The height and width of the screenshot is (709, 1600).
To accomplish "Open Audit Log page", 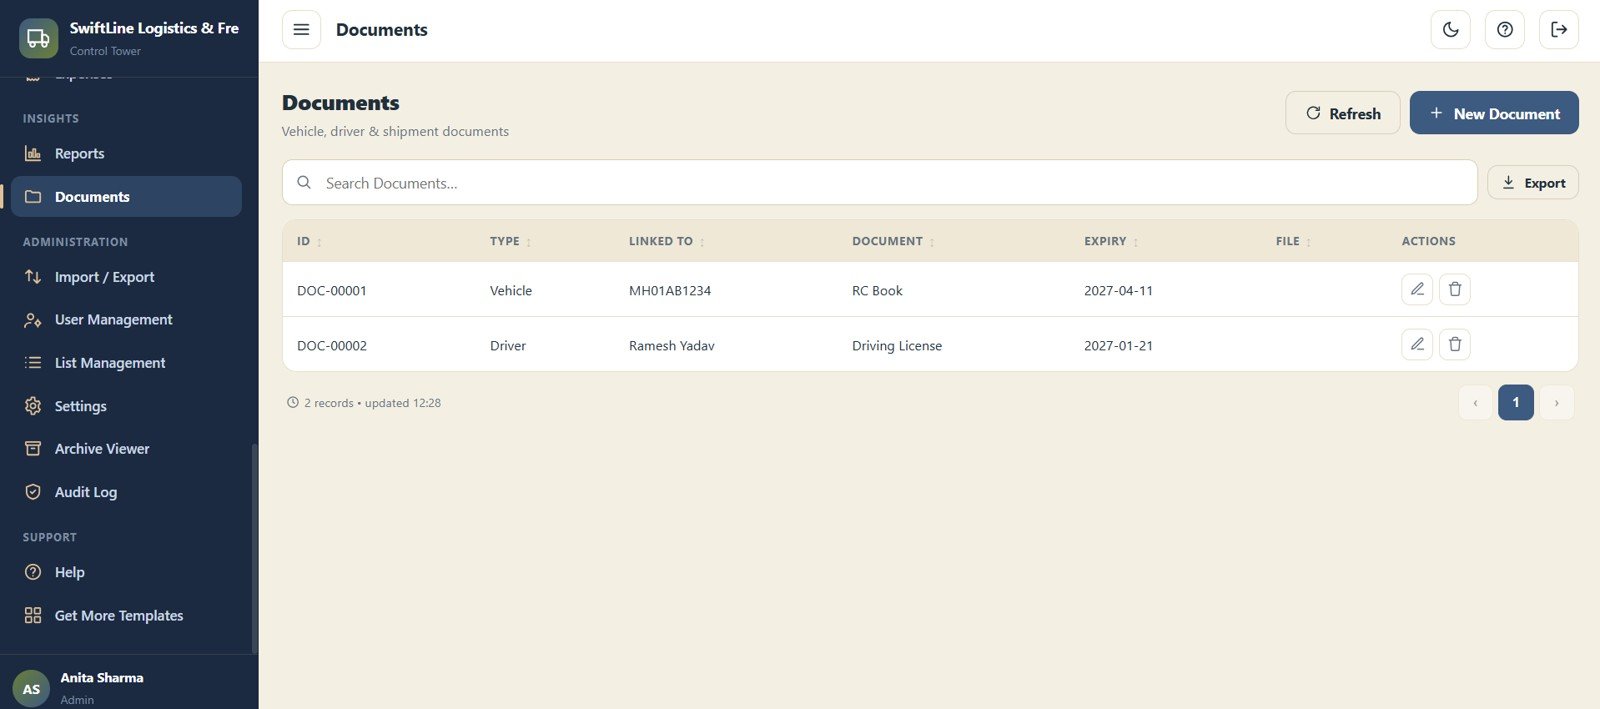I will click(126, 491).
